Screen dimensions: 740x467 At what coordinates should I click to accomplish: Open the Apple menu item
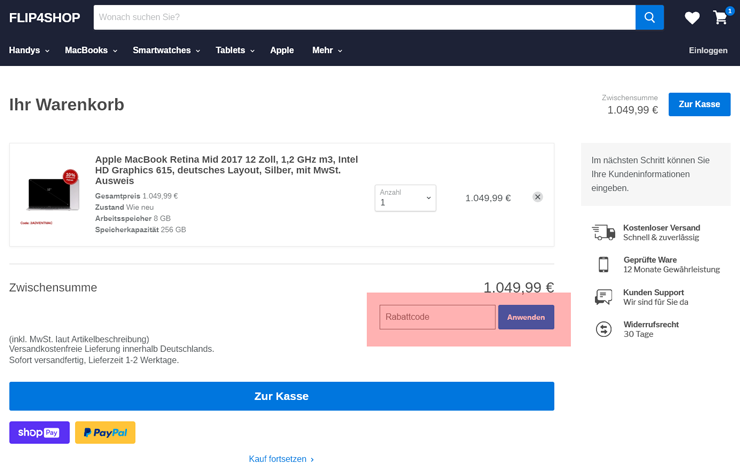tap(282, 50)
